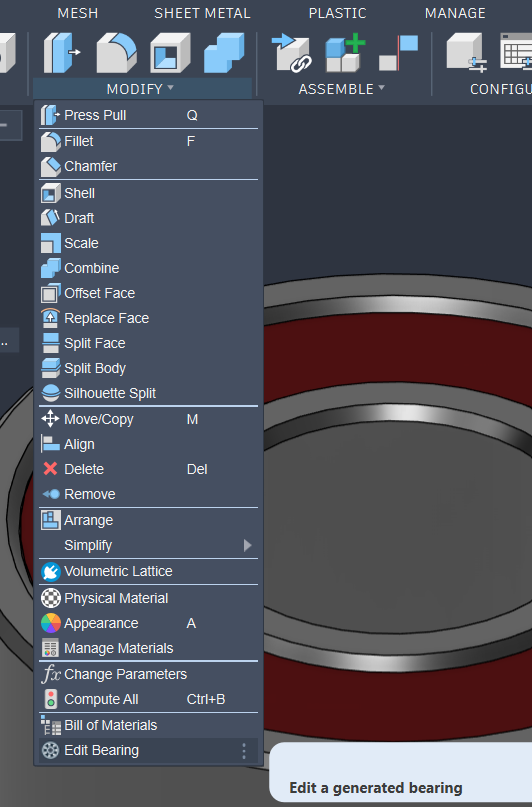Viewport: 532px width, 807px height.
Task: Choose Move/Copy from the menu
Action: 148,419
